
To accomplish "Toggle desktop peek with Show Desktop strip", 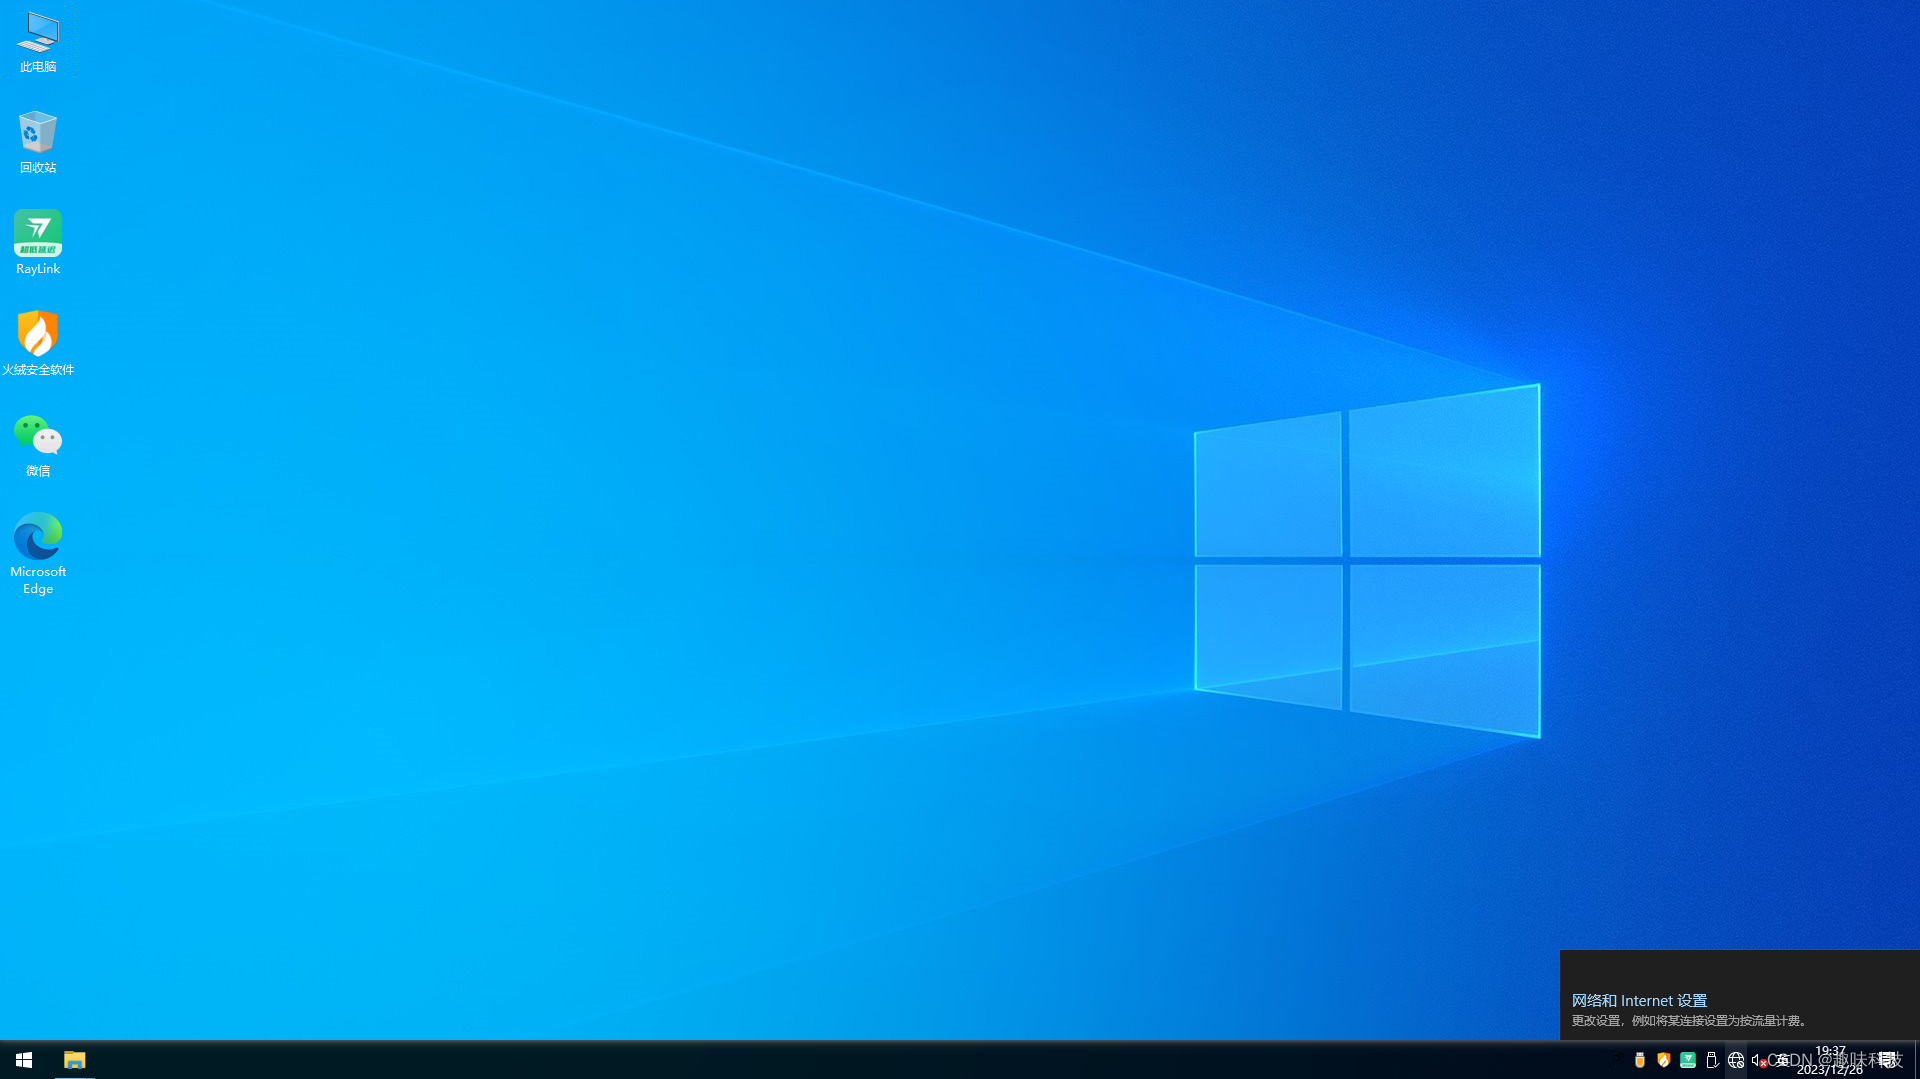I will 1917,1060.
